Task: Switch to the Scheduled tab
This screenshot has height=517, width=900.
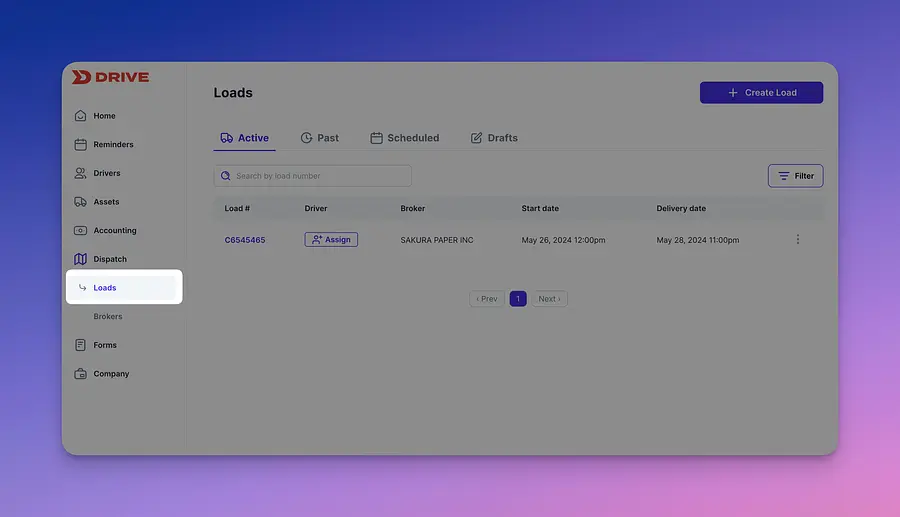Action: pyautogui.click(x=405, y=138)
